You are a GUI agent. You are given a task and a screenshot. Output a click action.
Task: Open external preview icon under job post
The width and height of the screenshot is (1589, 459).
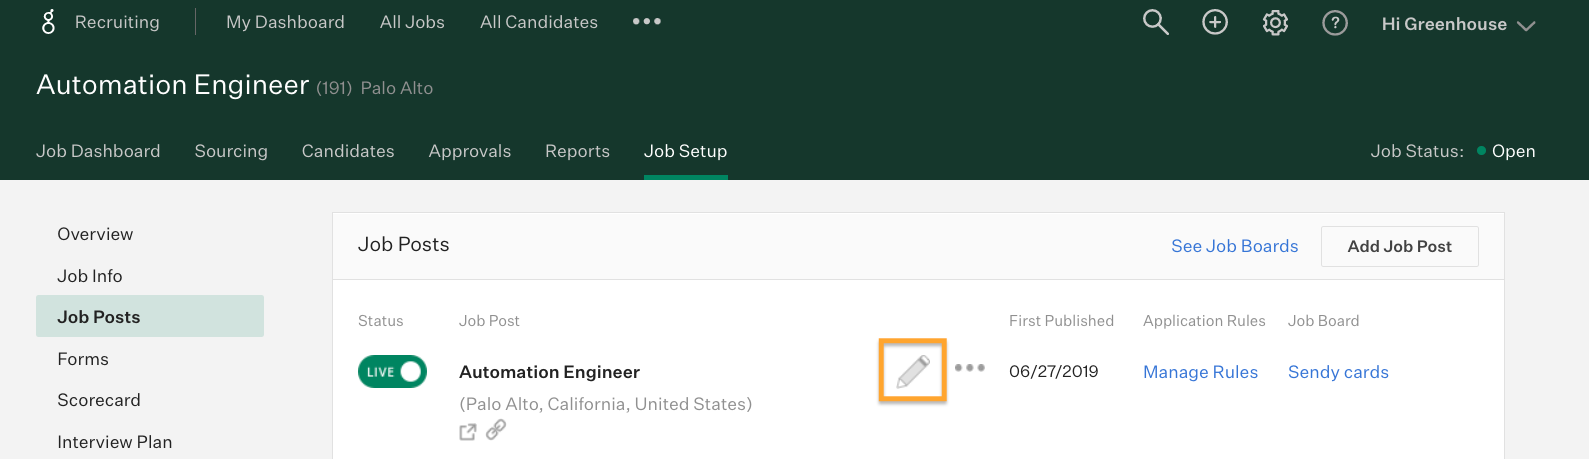pyautogui.click(x=468, y=432)
